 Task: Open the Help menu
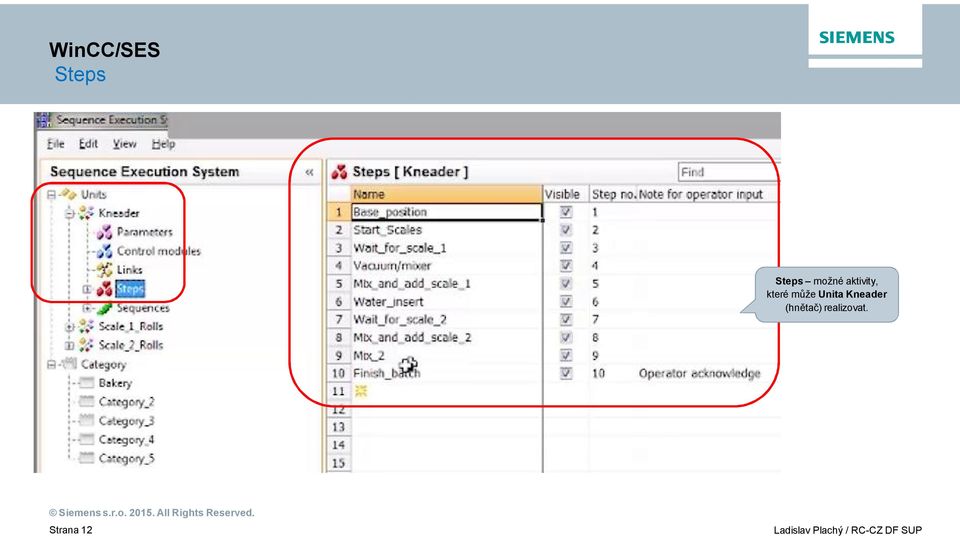point(163,144)
